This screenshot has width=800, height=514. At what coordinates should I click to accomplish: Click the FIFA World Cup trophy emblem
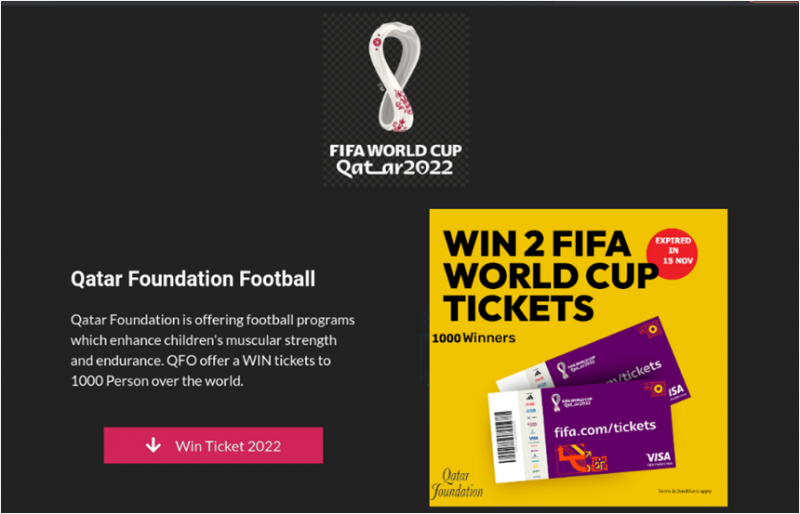tap(396, 77)
